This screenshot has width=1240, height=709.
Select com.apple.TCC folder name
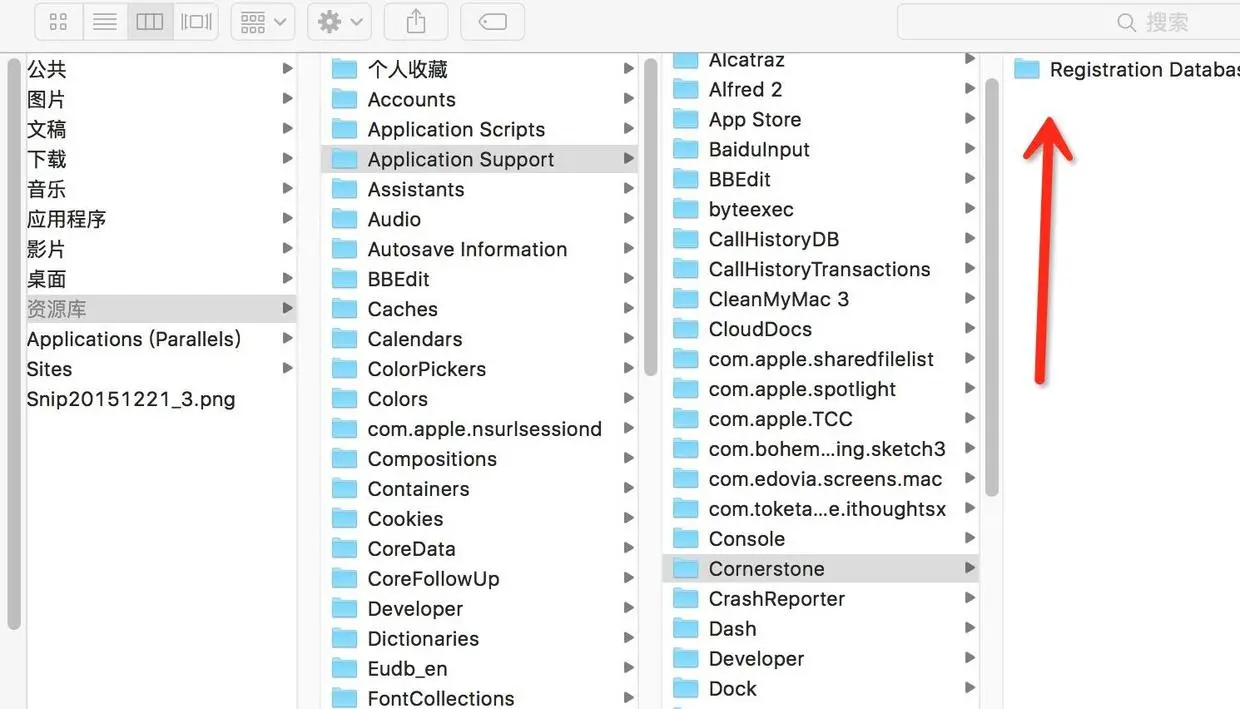(781, 419)
